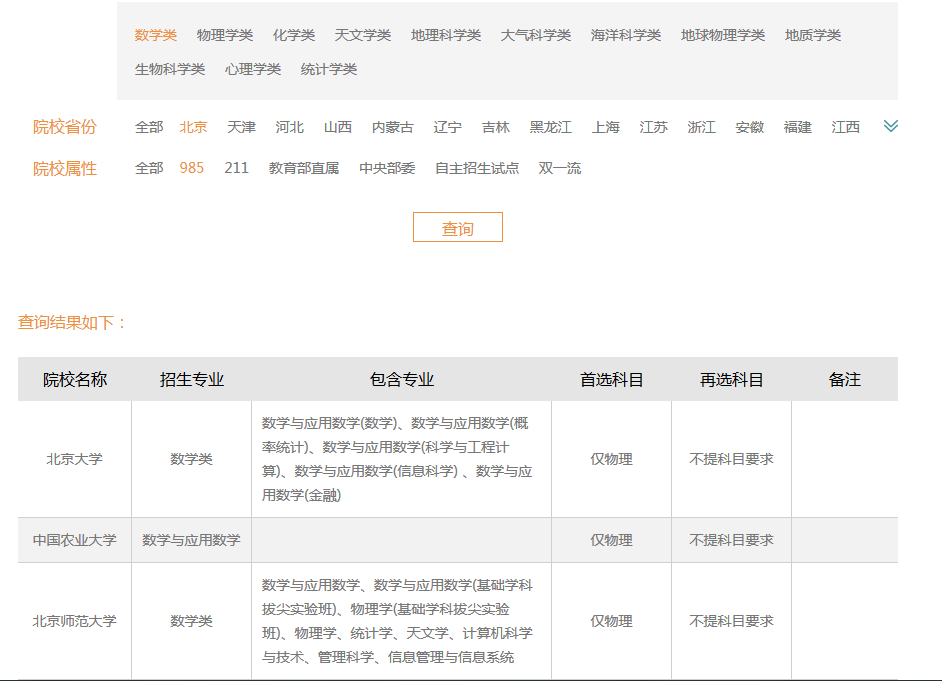Select the 辽宁 province filter
Screen dimensions: 942x681
pos(448,127)
